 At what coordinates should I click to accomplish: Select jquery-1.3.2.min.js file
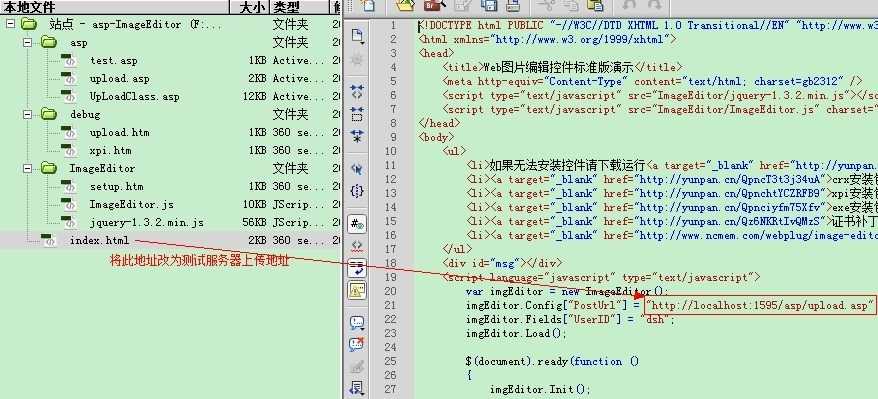[146, 222]
